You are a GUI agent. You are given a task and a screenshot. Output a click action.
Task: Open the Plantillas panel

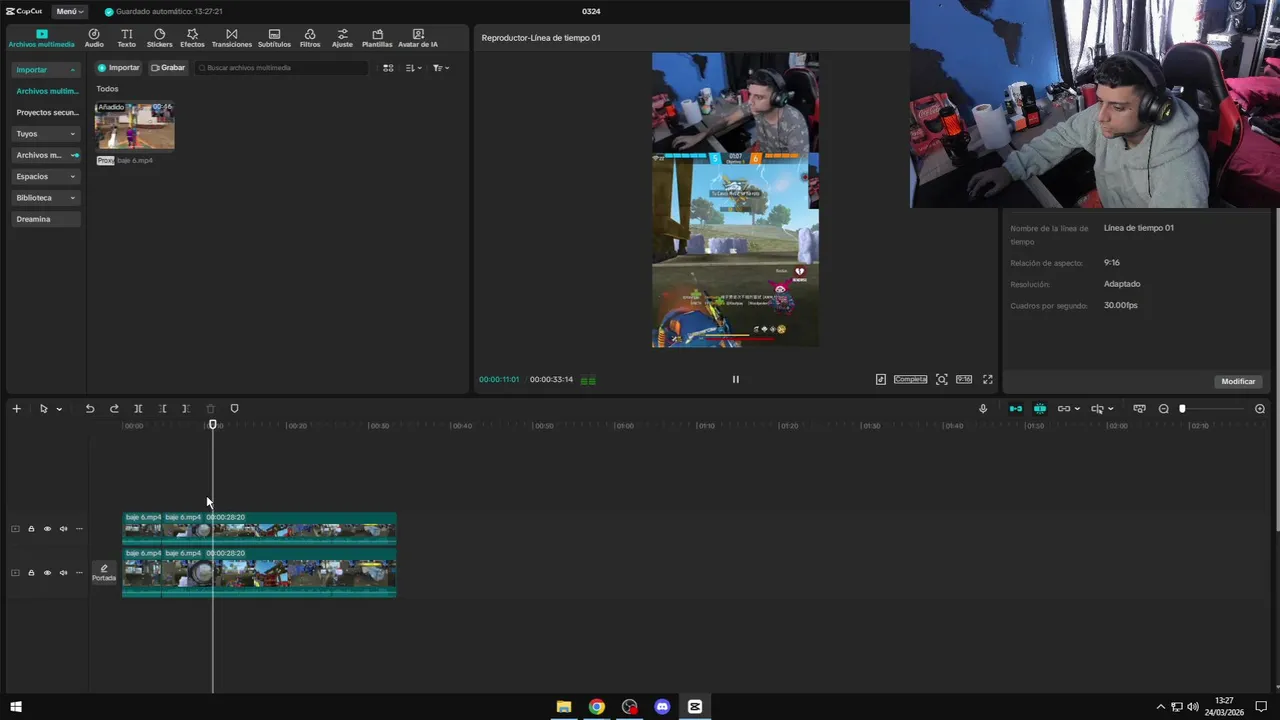[x=377, y=38]
